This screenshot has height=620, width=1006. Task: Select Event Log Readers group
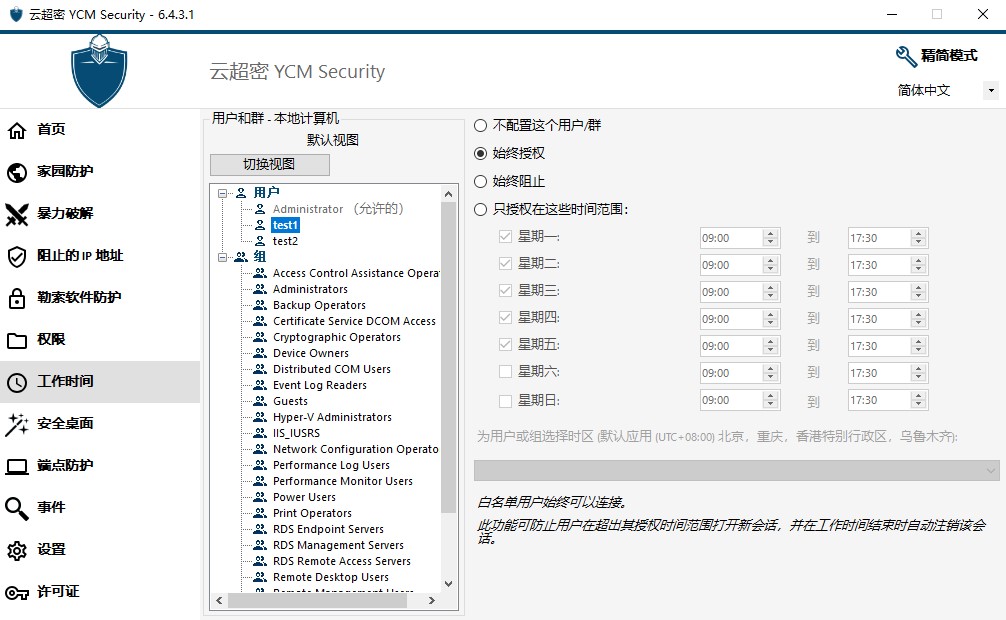pos(320,384)
